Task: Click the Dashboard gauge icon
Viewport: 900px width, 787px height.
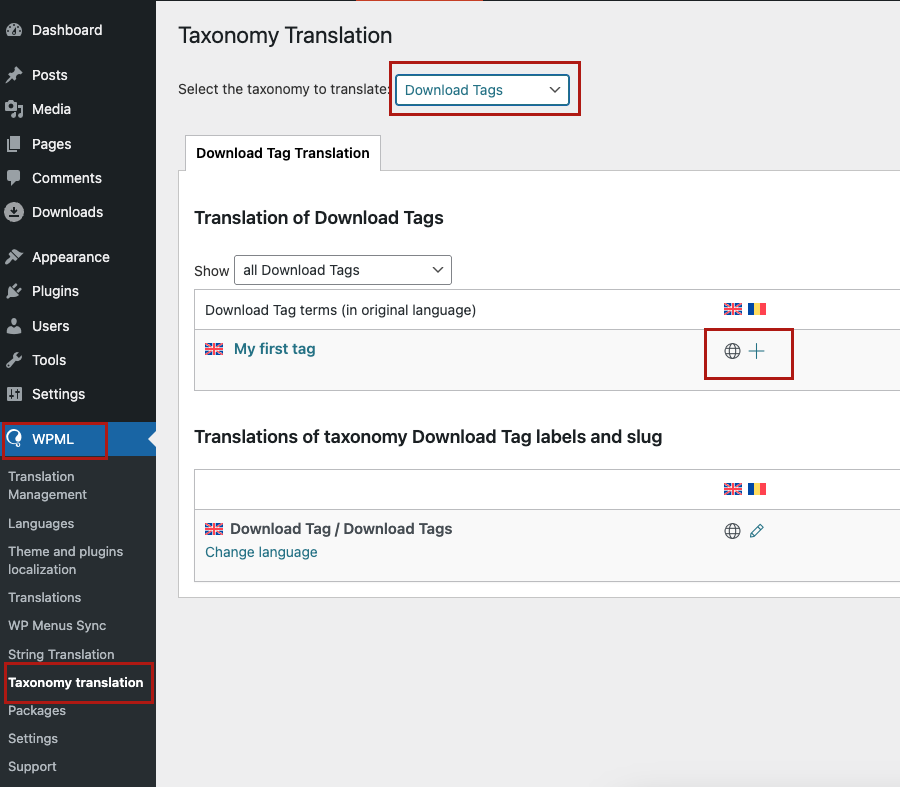Action: (14, 30)
